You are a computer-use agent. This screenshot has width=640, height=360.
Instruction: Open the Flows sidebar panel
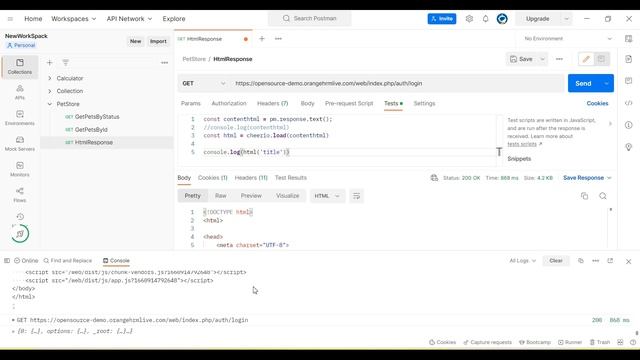(20, 195)
